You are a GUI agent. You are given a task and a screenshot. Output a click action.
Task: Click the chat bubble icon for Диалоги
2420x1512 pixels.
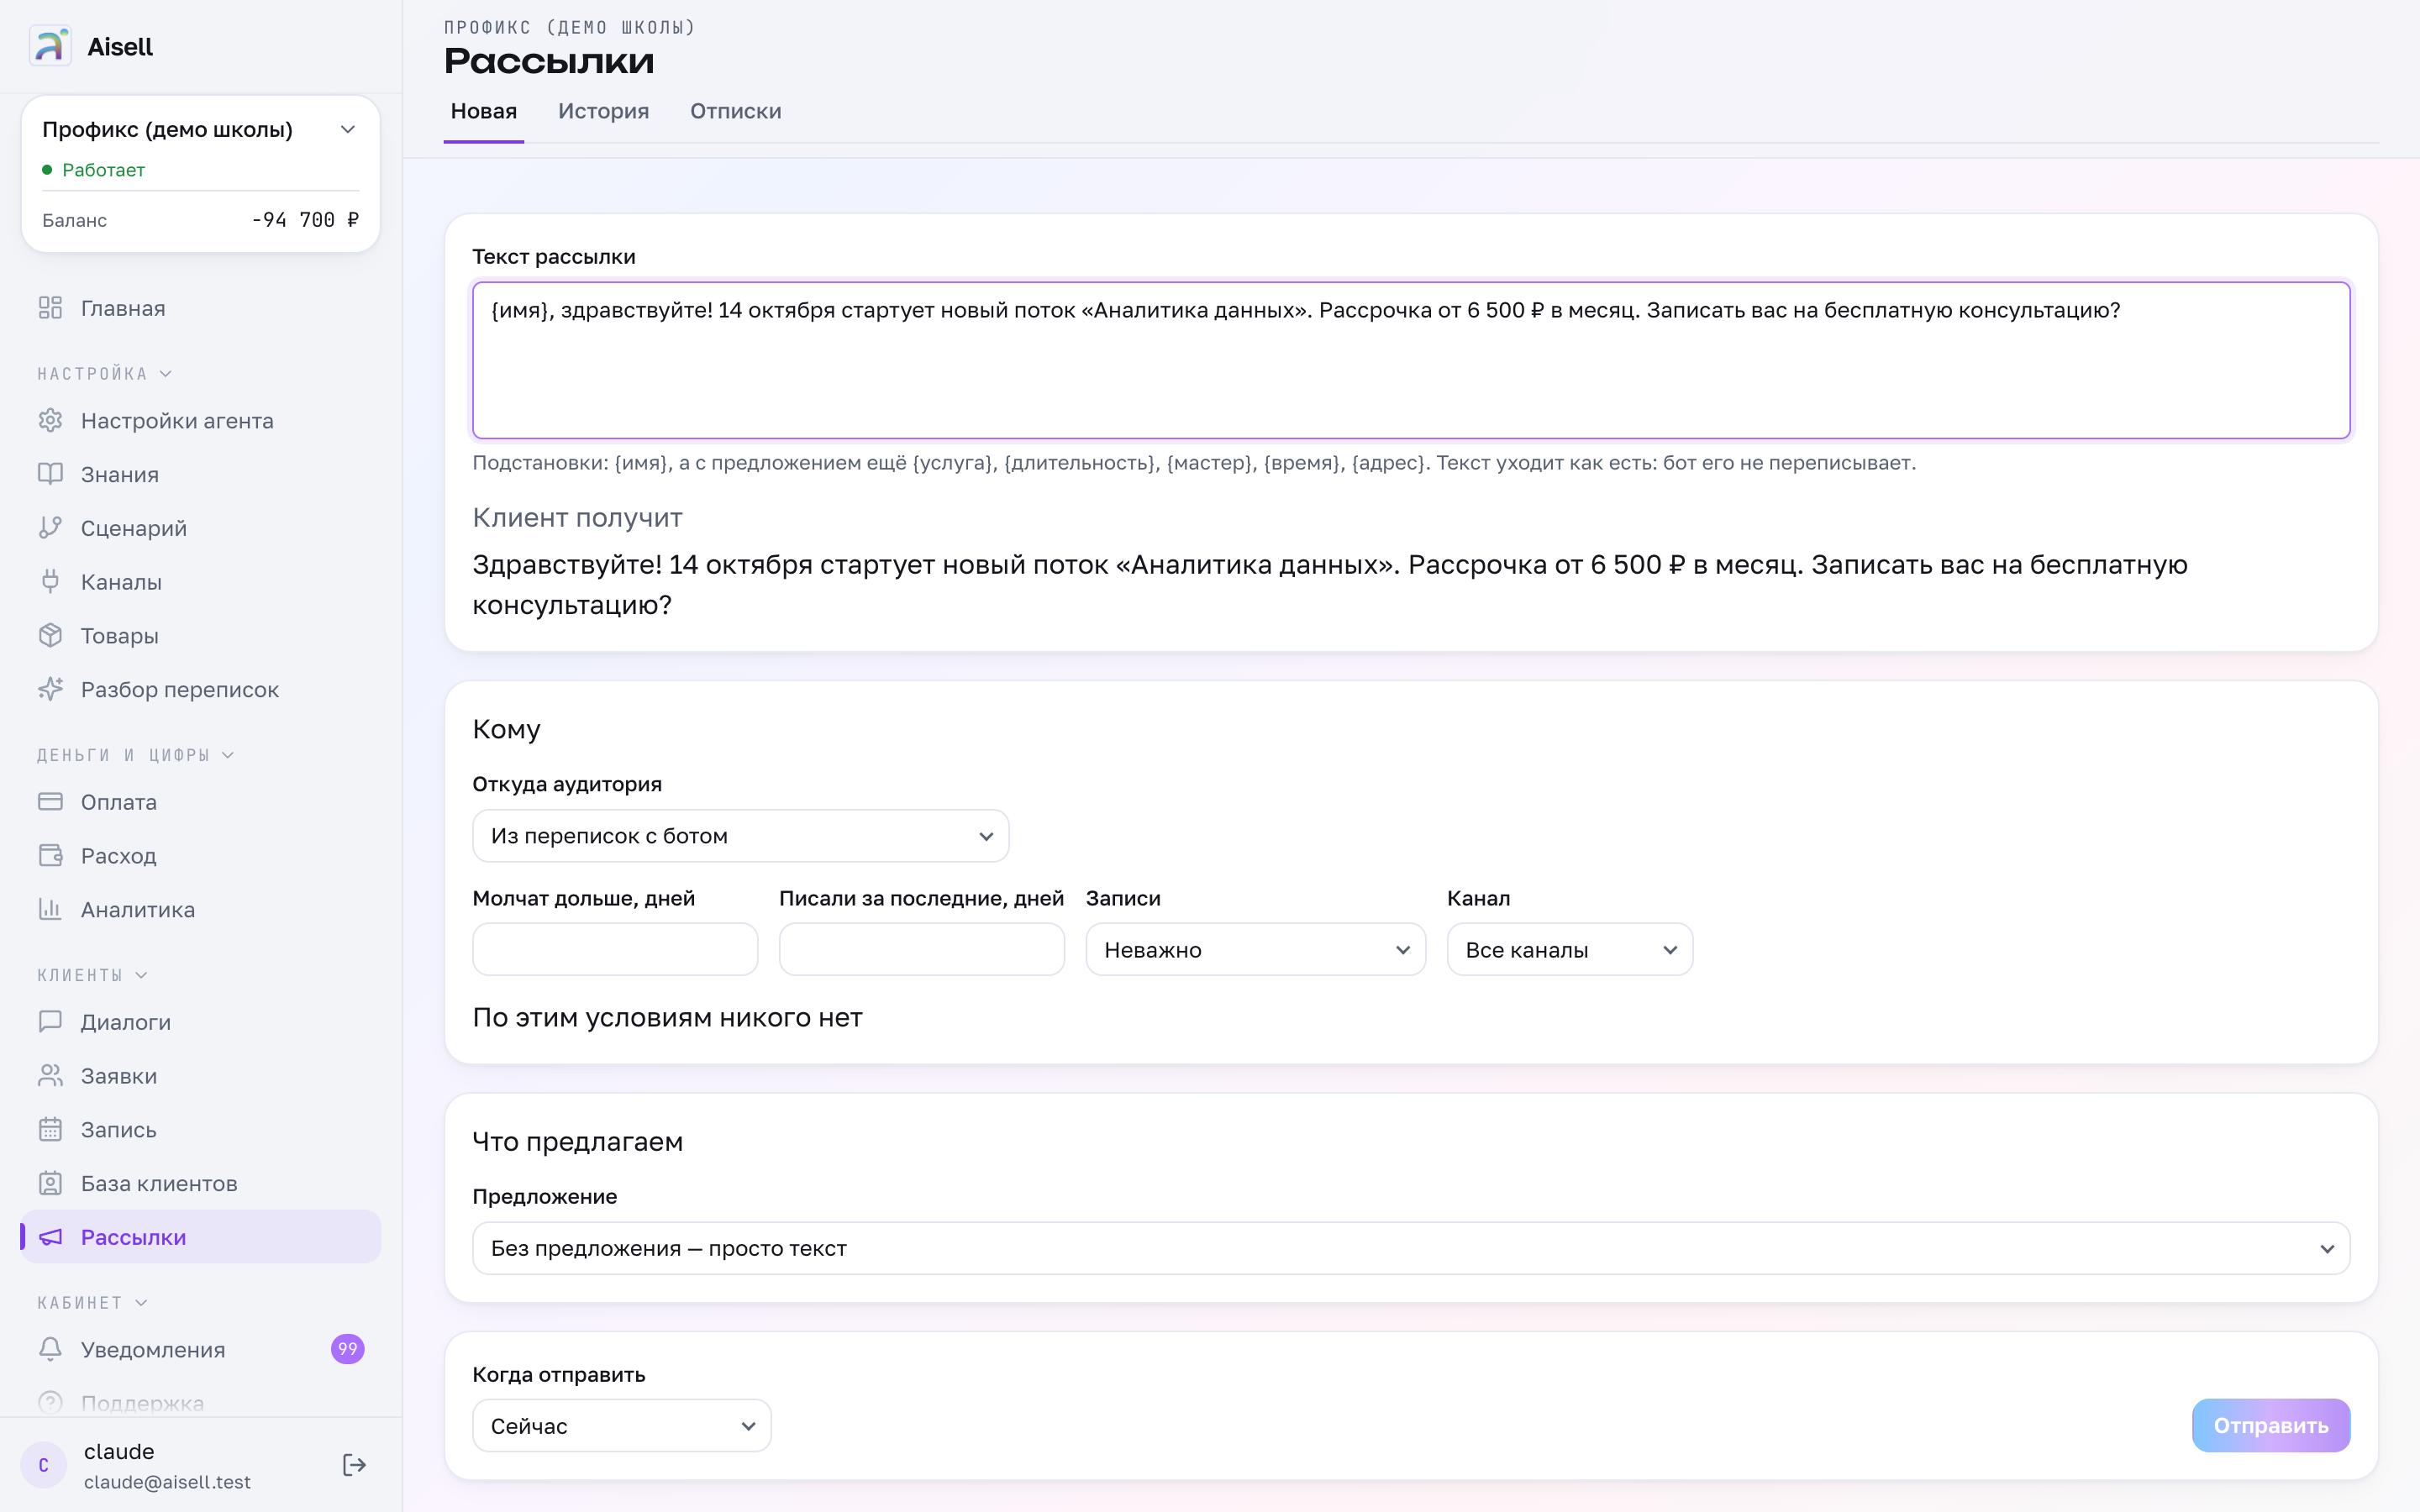click(x=50, y=1022)
